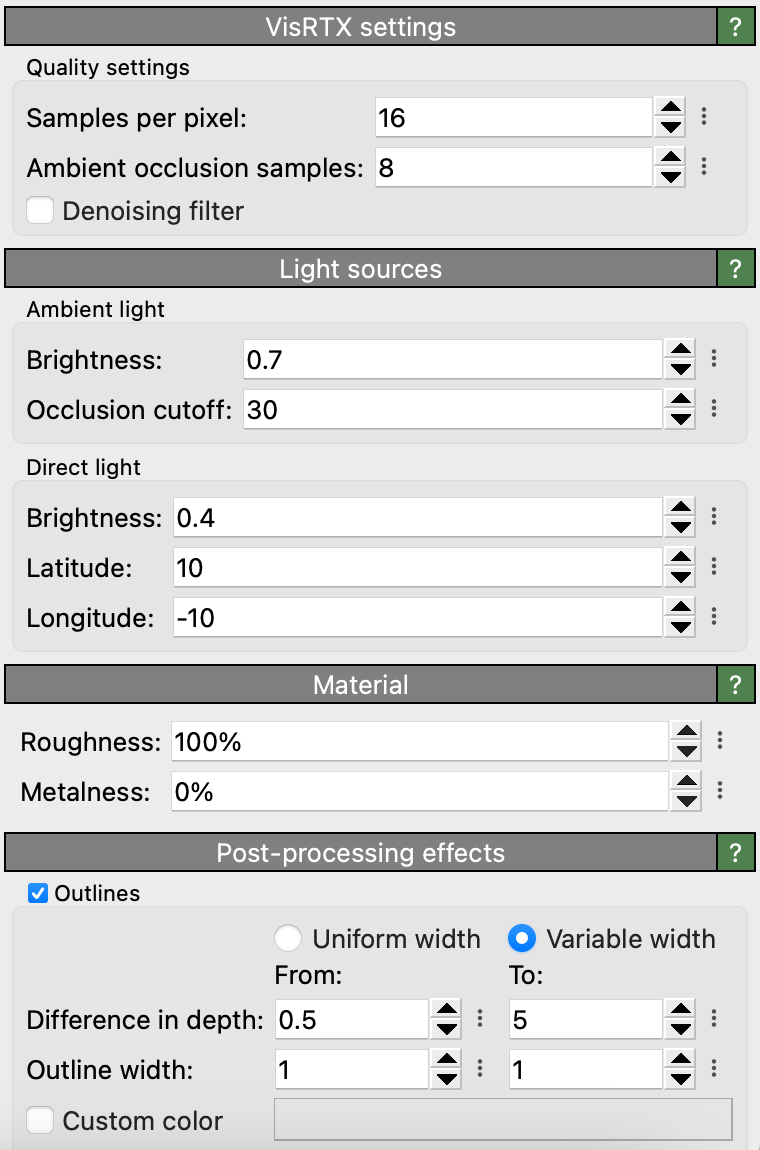The image size is (760, 1150).
Task: Open options menu for Samples per pixel
Action: (x=705, y=117)
